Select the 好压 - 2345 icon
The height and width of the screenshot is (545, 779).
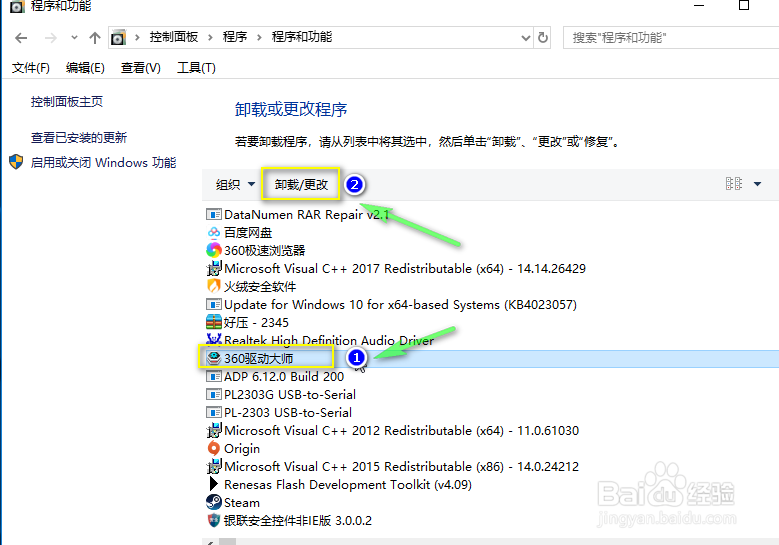(214, 322)
